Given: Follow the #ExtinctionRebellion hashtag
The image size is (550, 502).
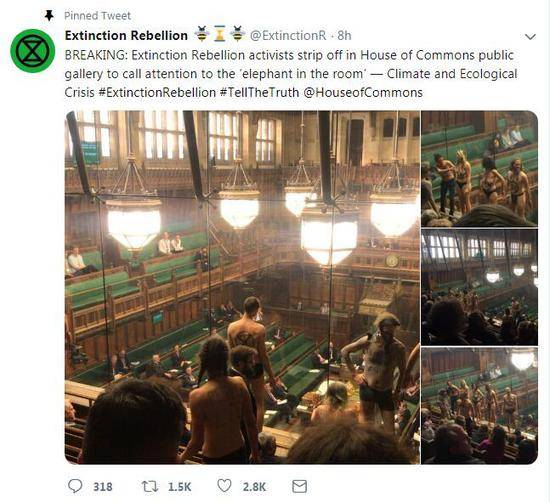Looking at the screenshot, I should pyautogui.click(x=157, y=93).
